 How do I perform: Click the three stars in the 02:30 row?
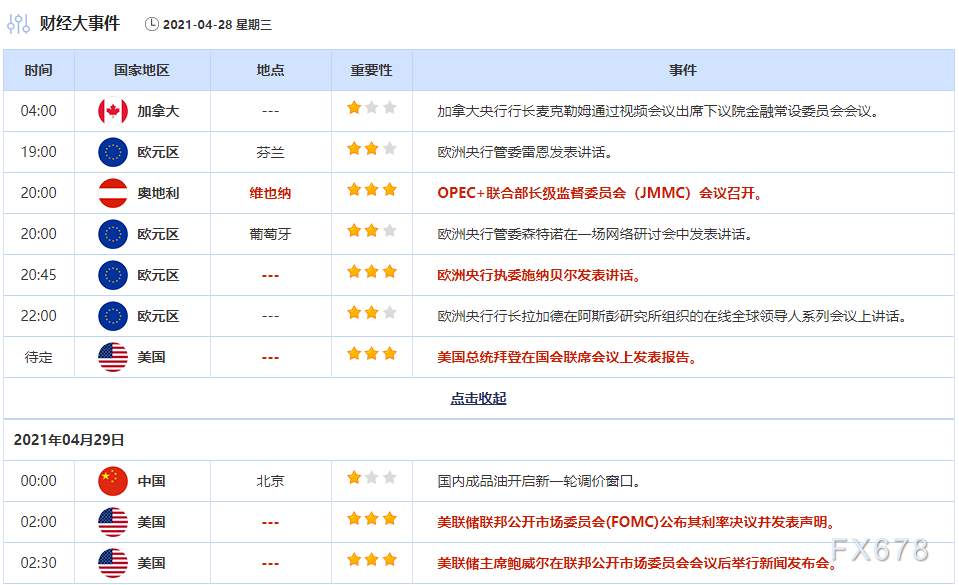click(x=372, y=560)
